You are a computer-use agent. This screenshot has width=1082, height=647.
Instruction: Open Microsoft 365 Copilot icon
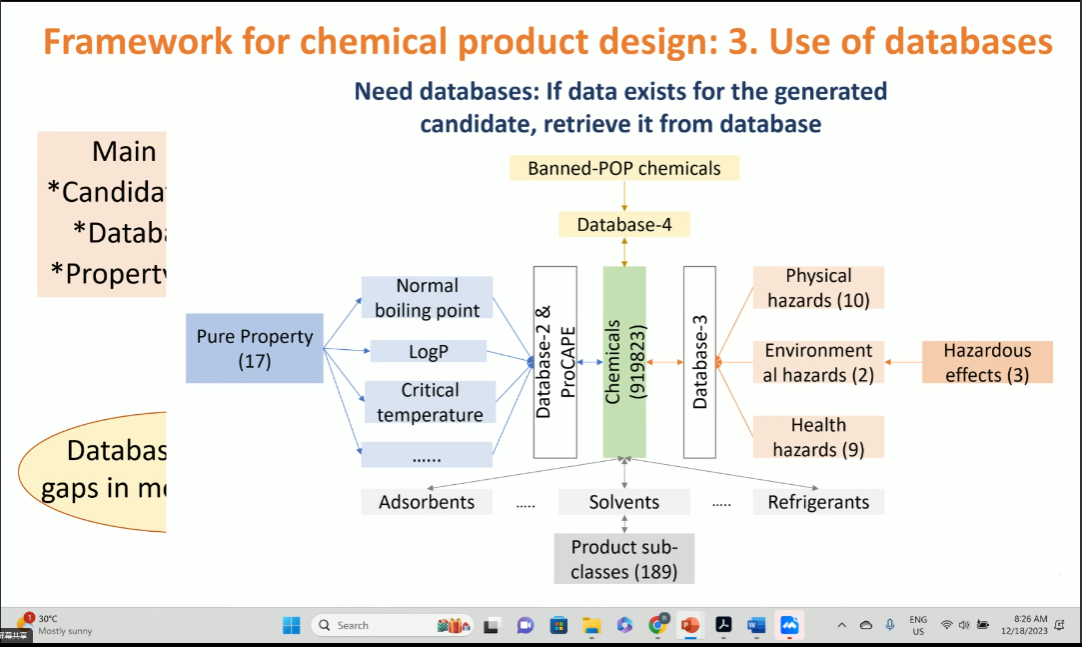coord(625,626)
